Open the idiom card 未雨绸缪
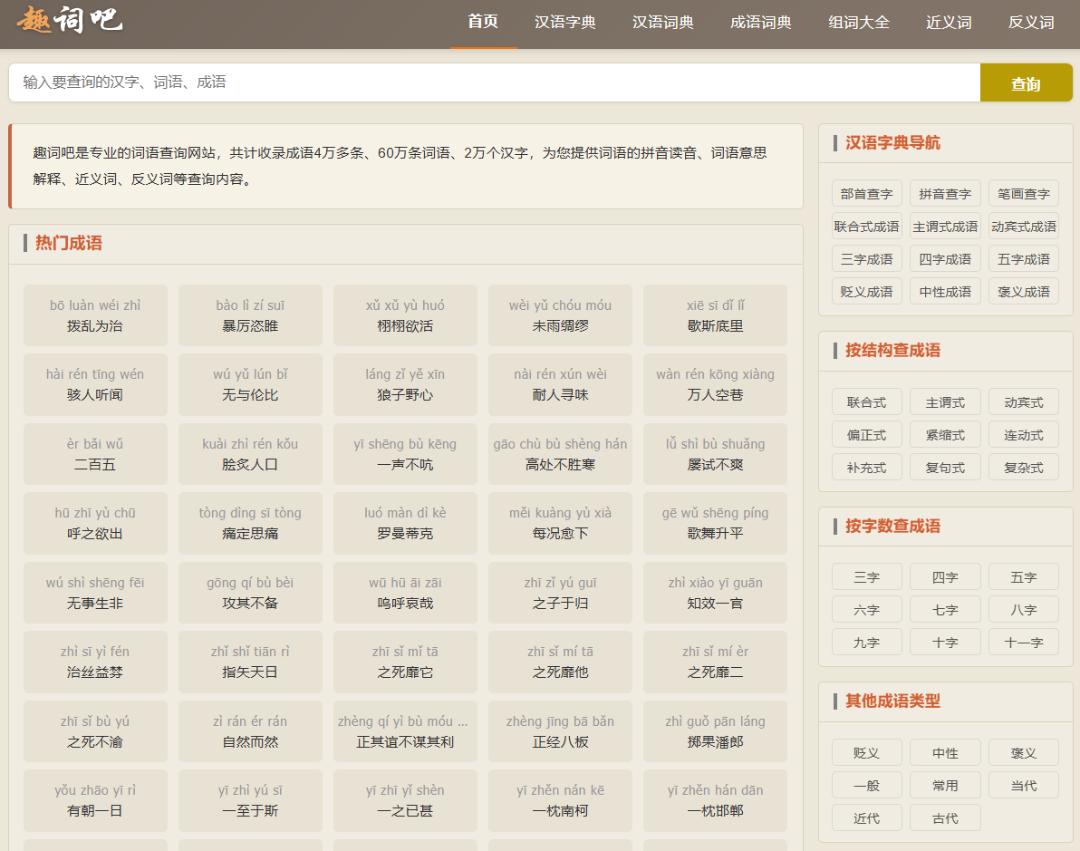This screenshot has width=1080, height=851. (560, 315)
